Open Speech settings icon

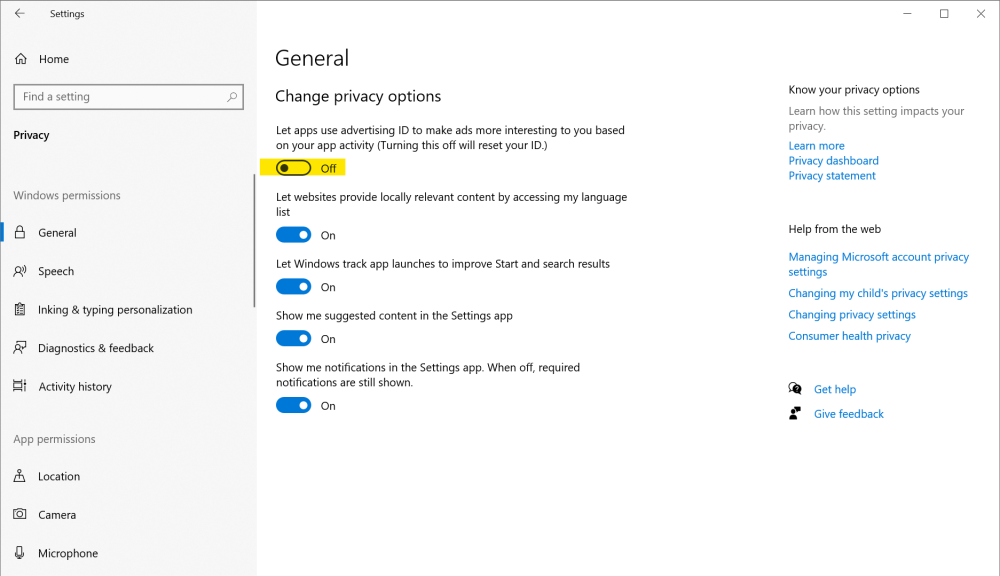20,271
